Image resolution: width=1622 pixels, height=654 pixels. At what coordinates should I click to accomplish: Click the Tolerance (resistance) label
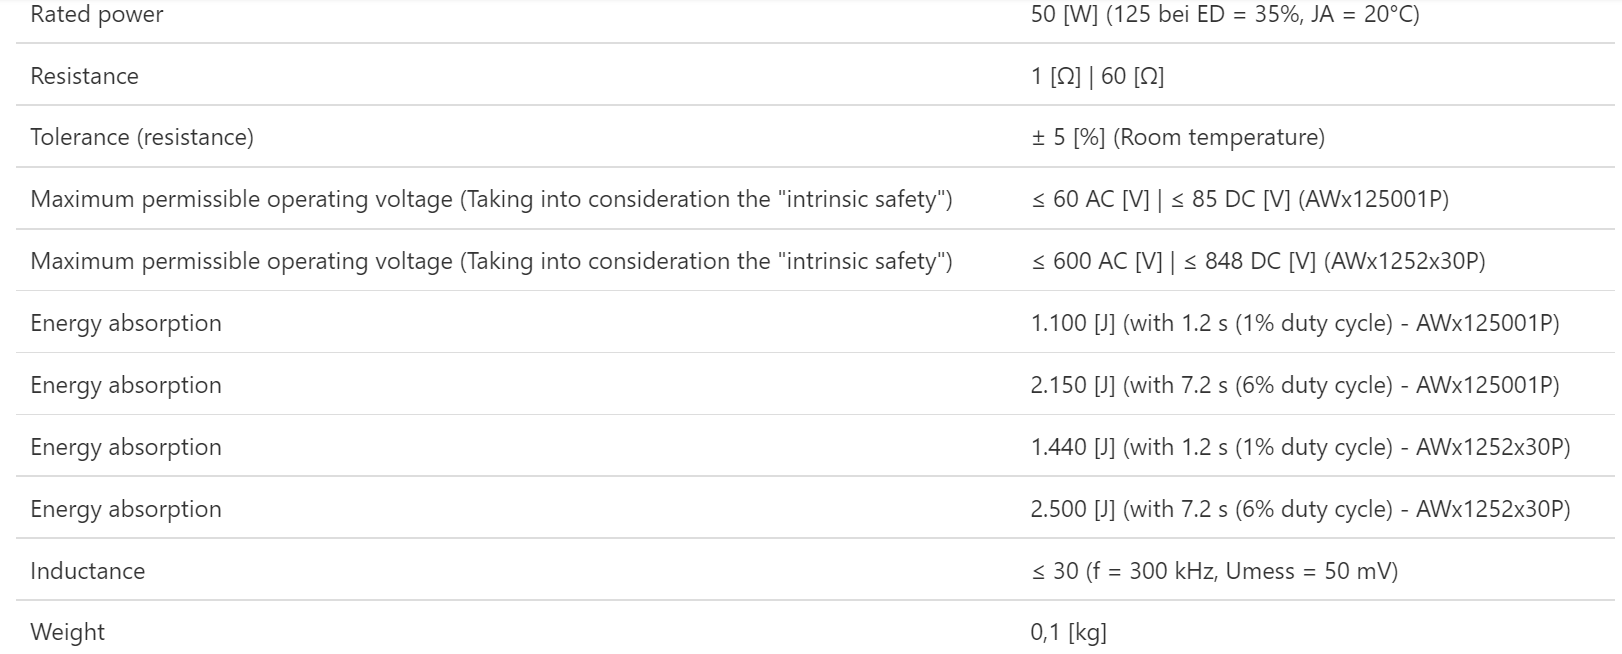click(x=141, y=137)
